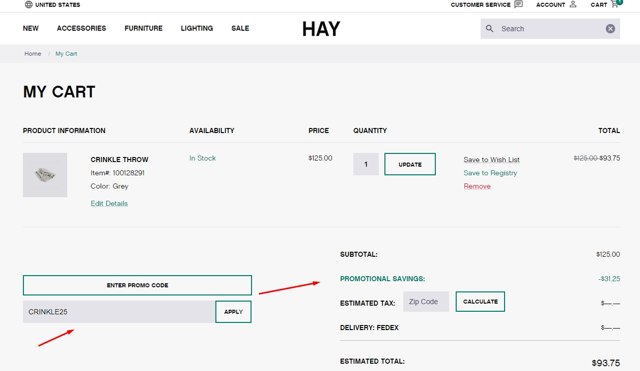Screen dimensions: 640x371
Task: Open Crinkle Throw product thumbnail
Action: tap(45, 175)
